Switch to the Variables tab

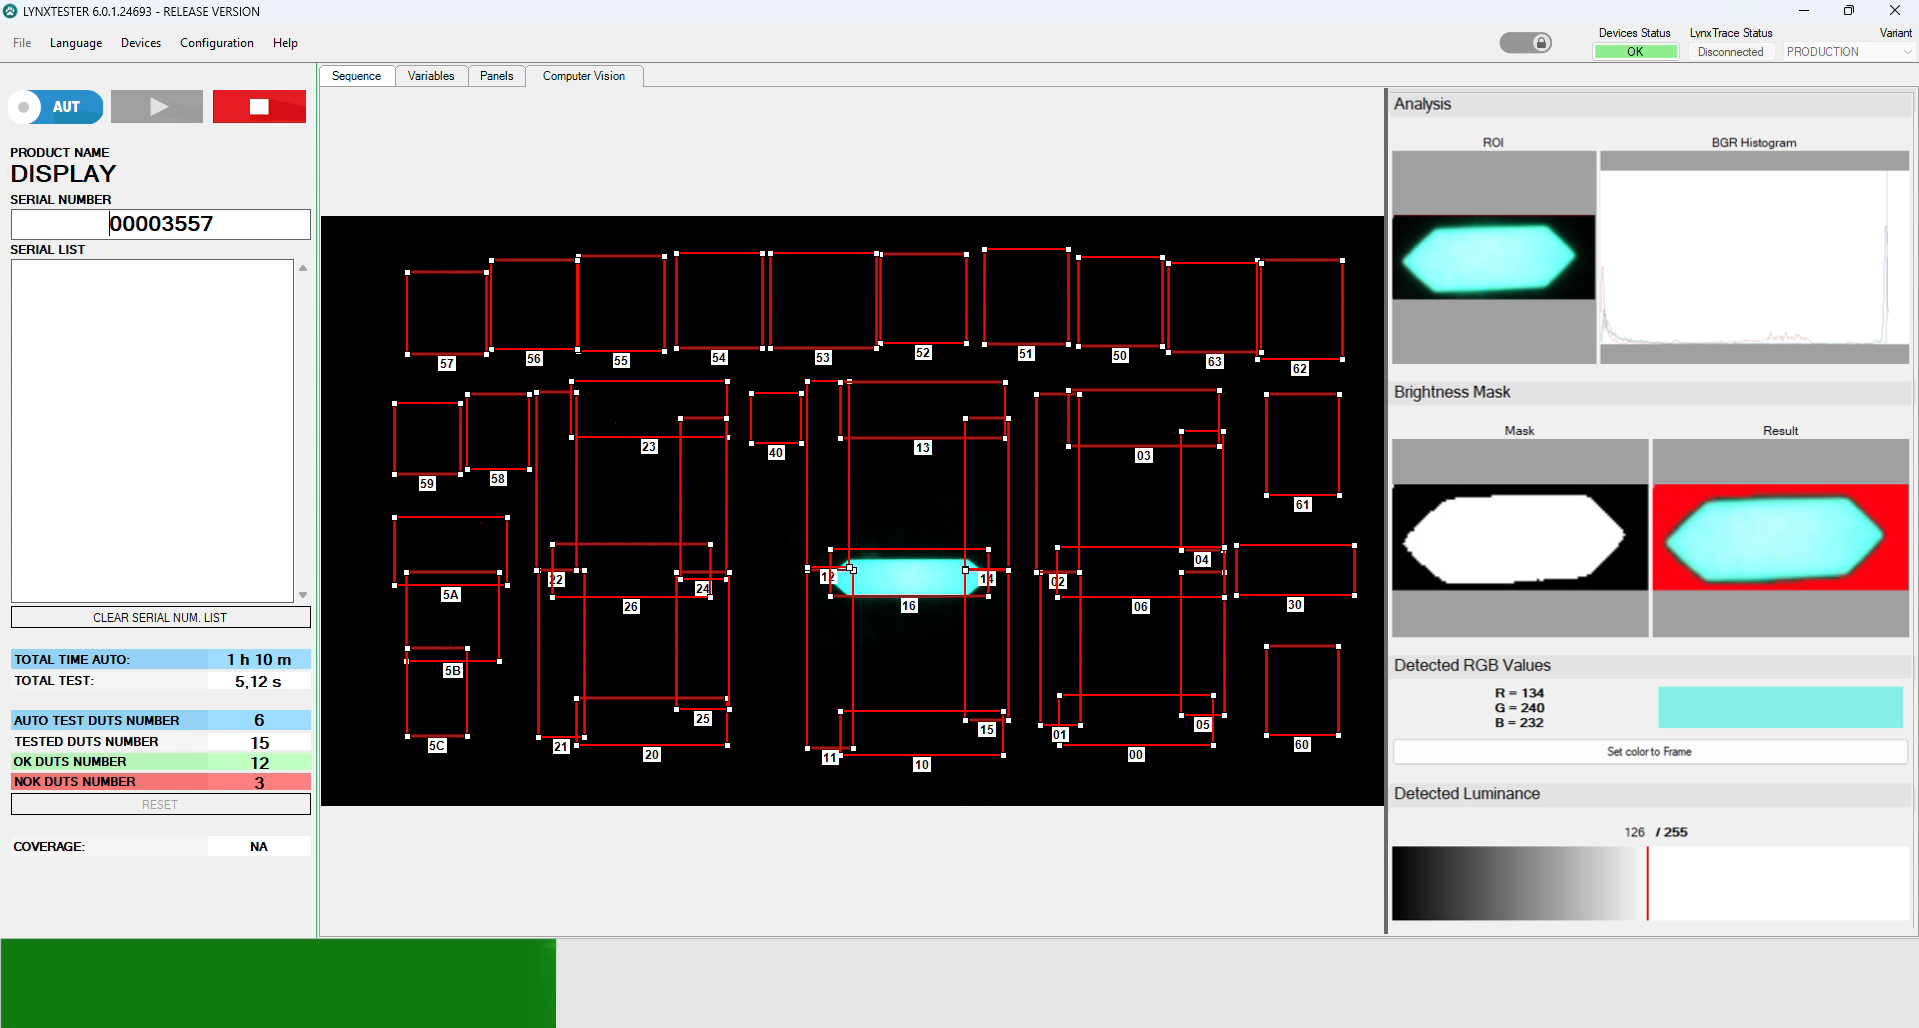(431, 76)
